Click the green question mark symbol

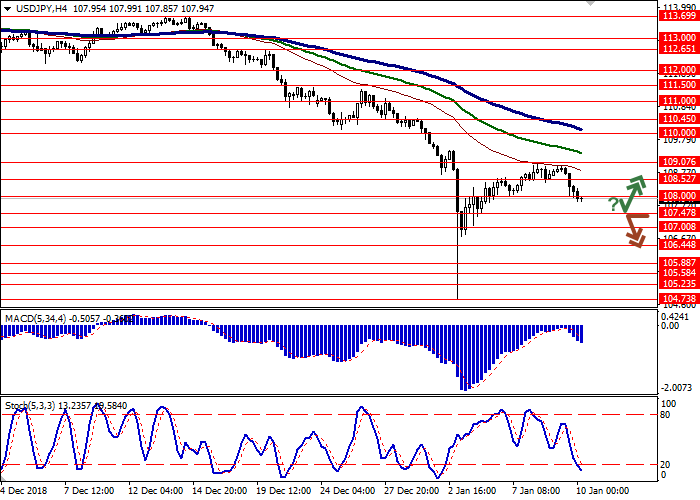click(612, 204)
